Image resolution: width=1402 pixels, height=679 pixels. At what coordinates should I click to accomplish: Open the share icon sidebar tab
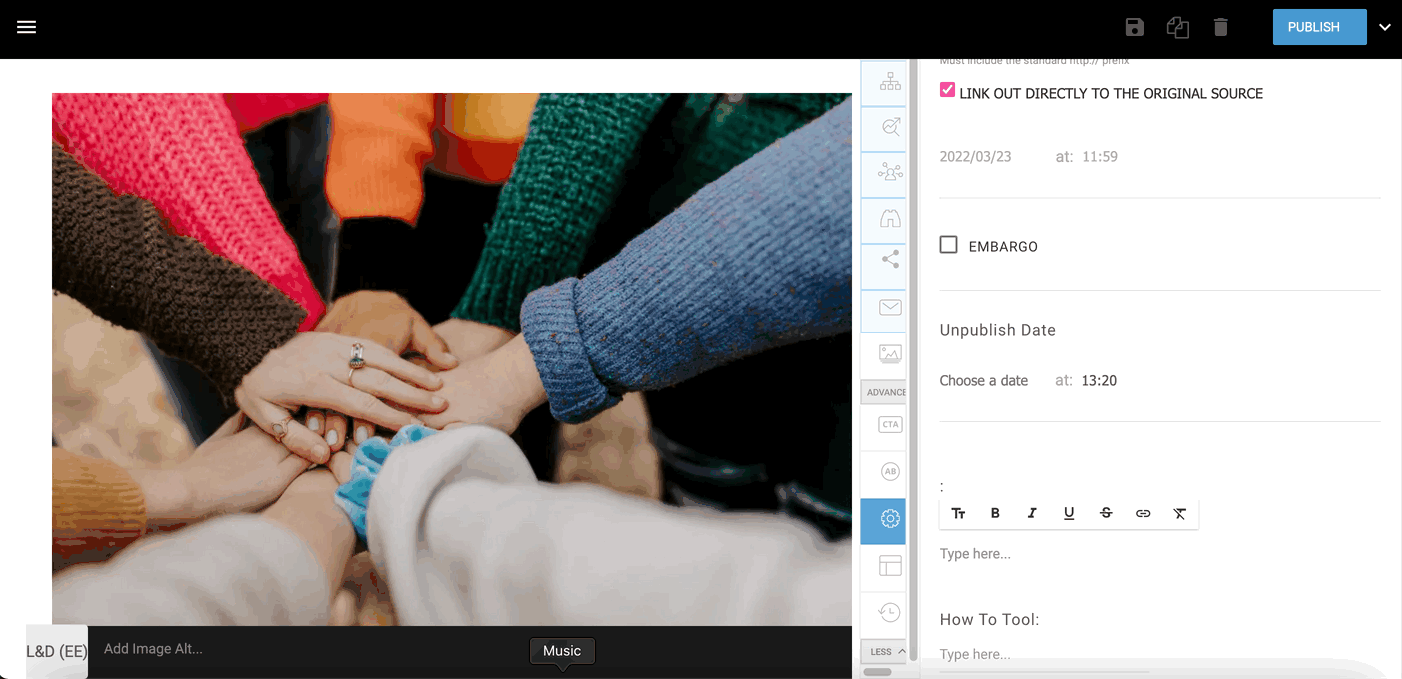(889, 260)
